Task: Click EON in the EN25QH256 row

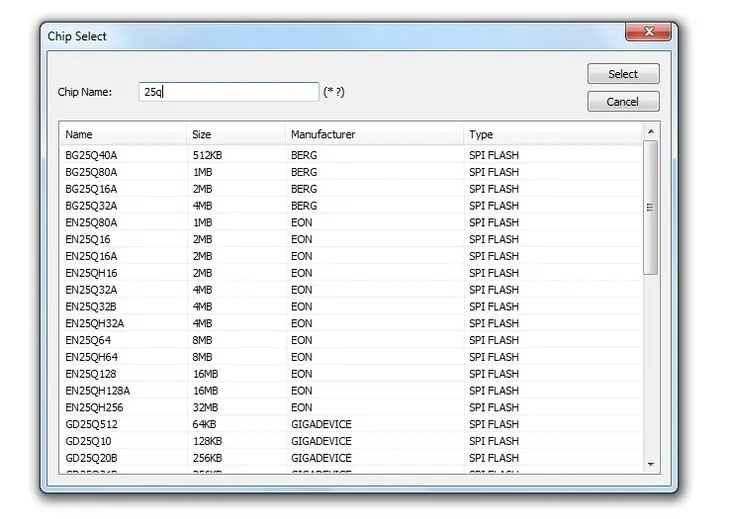Action: [x=302, y=408]
